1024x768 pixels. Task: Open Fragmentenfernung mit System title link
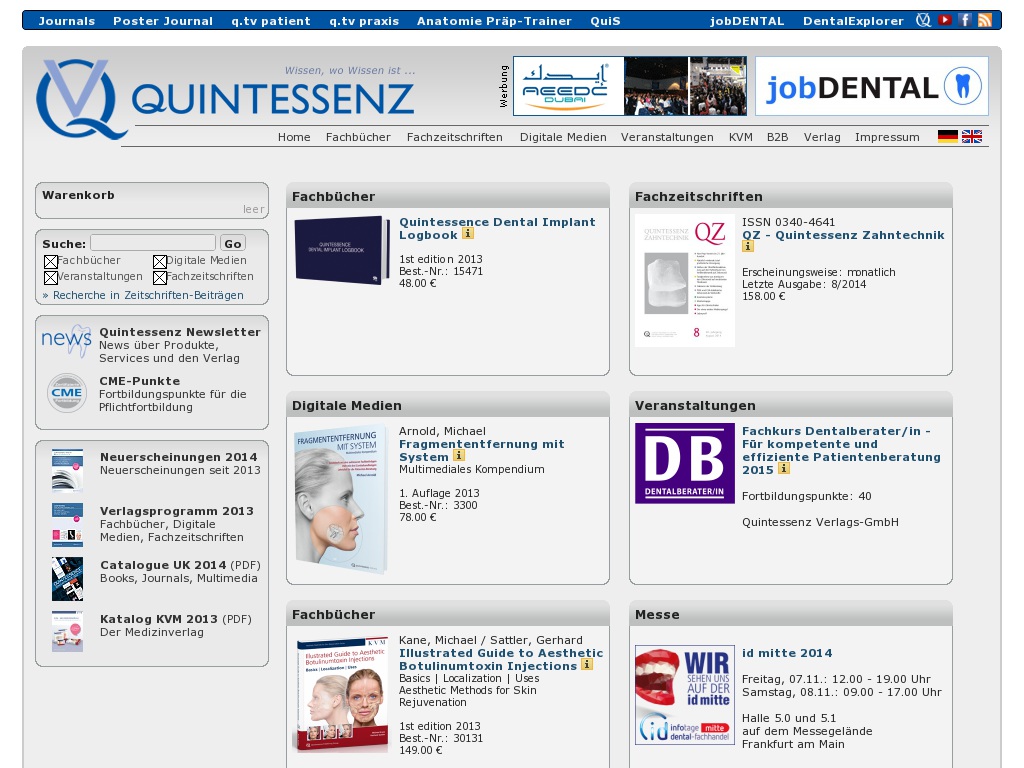[481, 451]
